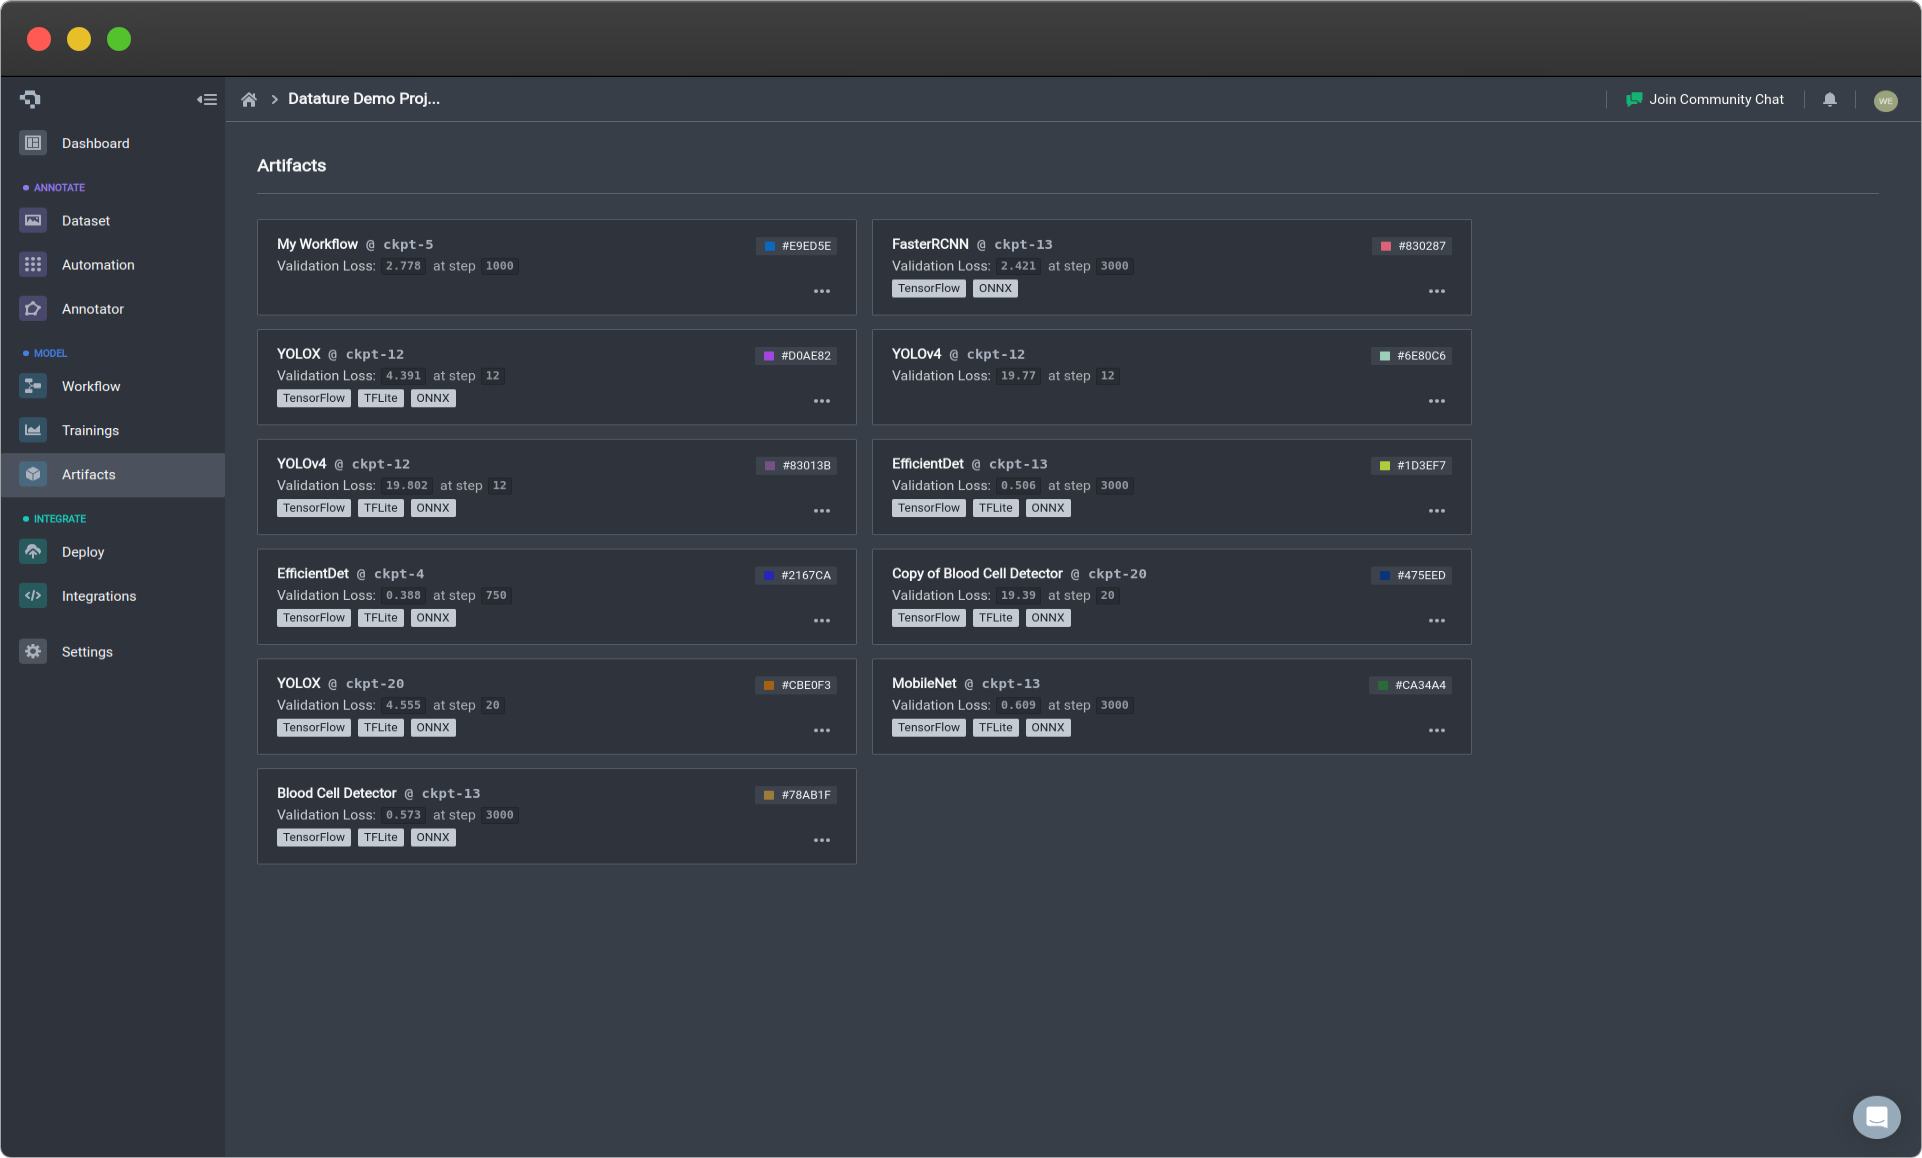The image size is (1922, 1158).
Task: Select step value 1000 on My Workflow
Action: pyautogui.click(x=499, y=266)
